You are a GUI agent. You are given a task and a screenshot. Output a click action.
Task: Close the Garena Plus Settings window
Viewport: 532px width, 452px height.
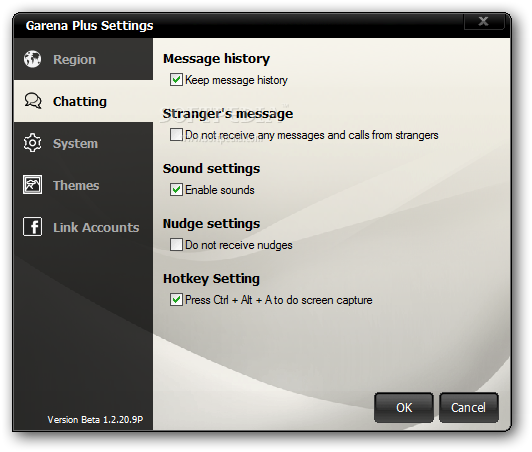[483, 21]
